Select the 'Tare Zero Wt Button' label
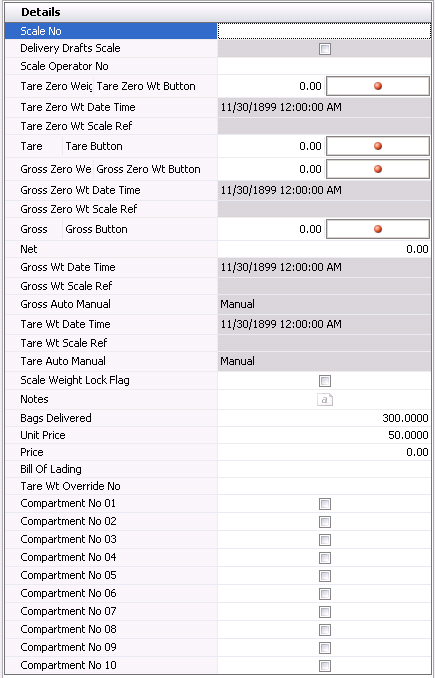The height and width of the screenshot is (678, 435). (x=146, y=86)
